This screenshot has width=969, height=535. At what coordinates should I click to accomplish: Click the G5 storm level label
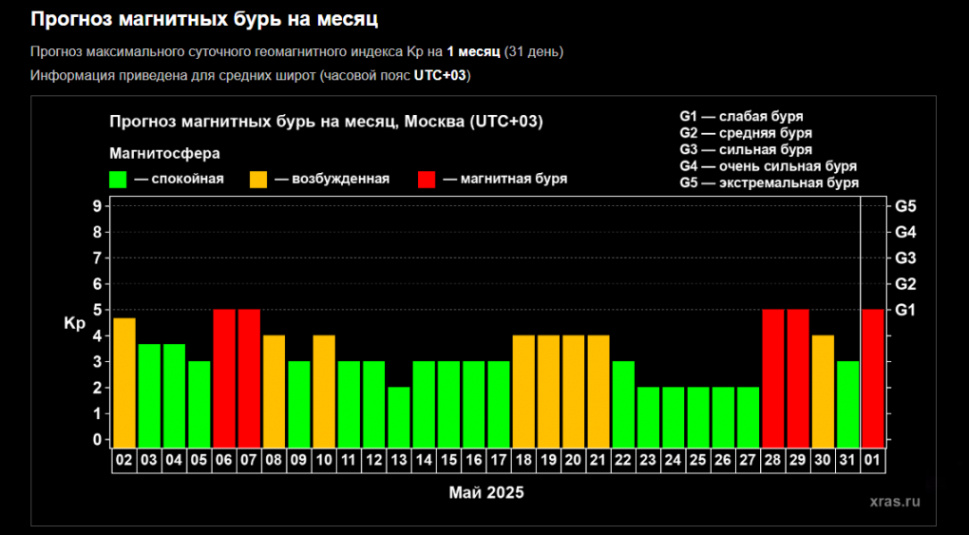[905, 206]
